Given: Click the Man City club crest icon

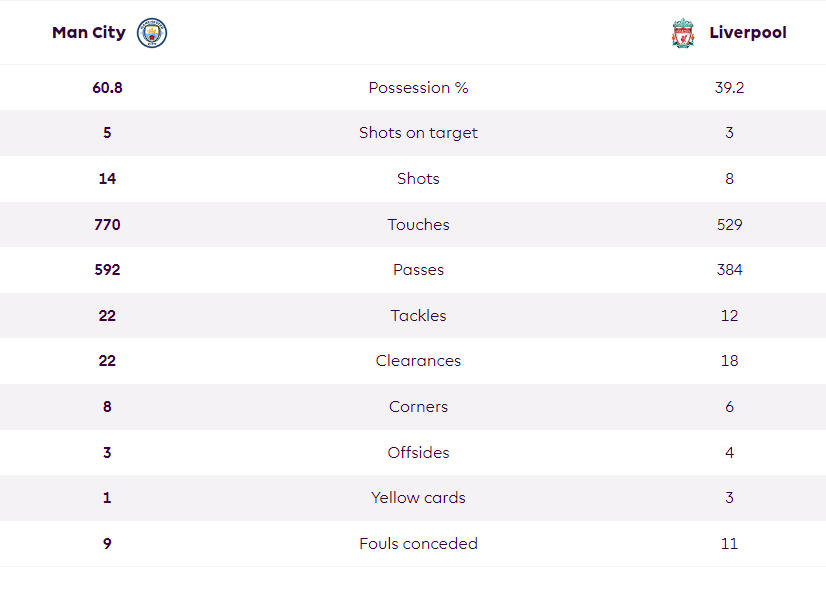Looking at the screenshot, I should click(x=152, y=33).
